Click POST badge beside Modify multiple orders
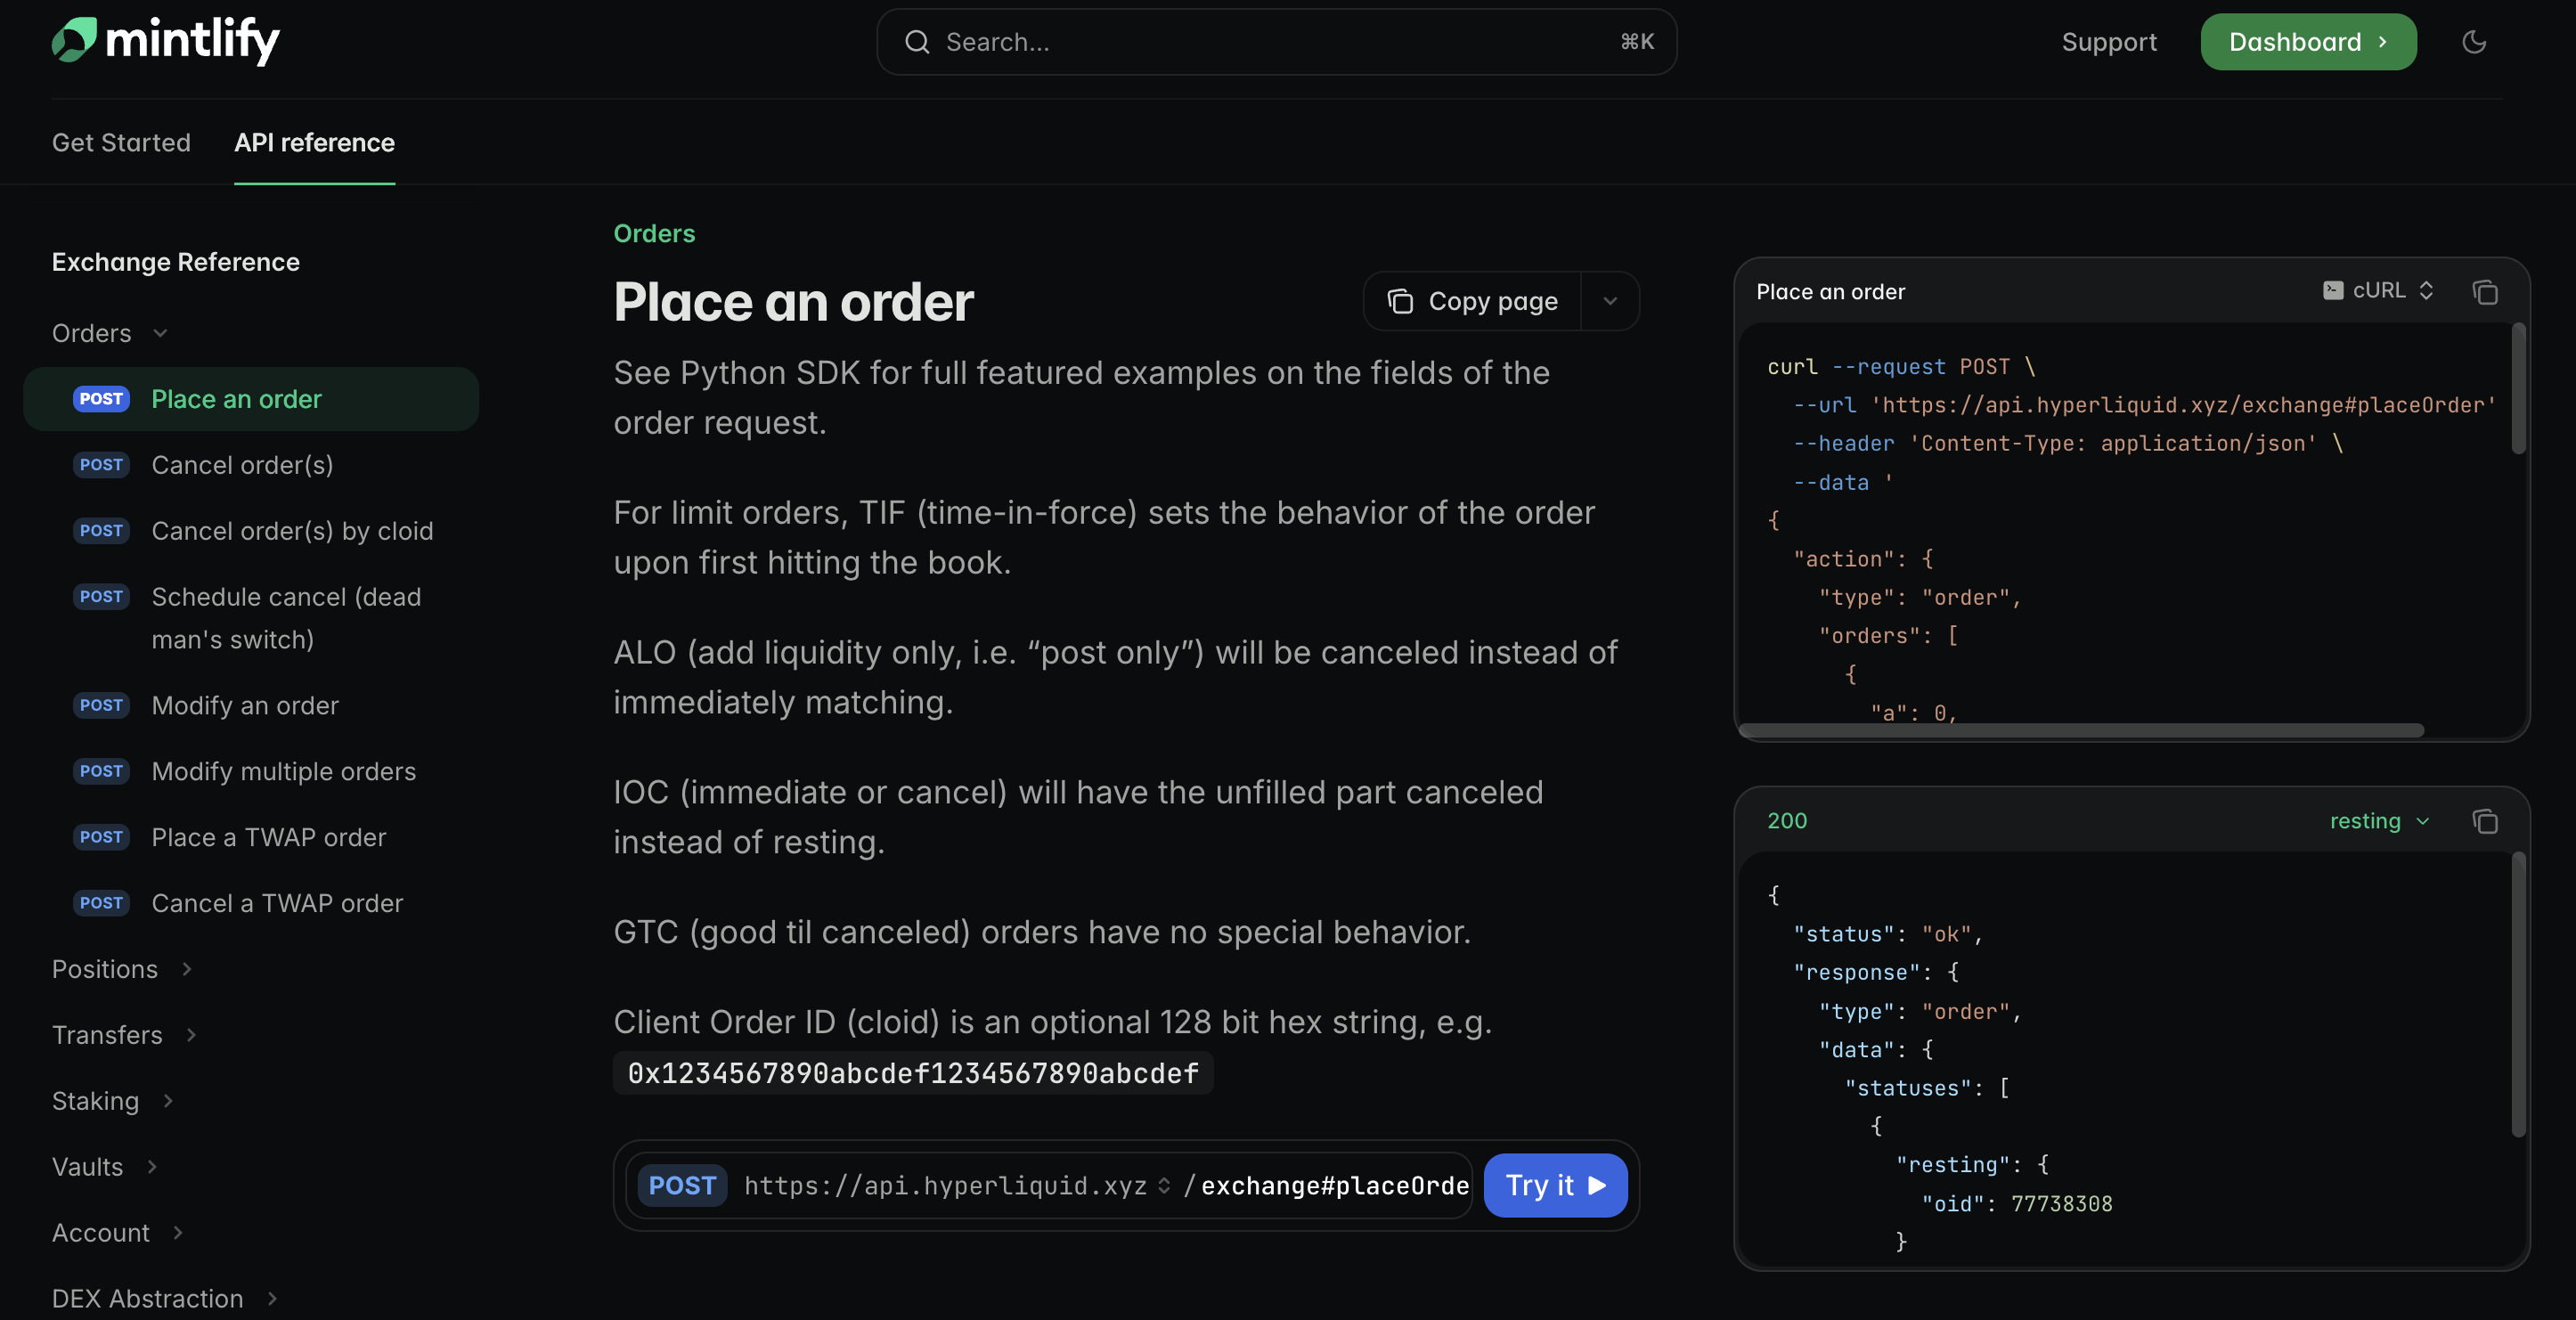The width and height of the screenshot is (2576, 1320). tap(101, 771)
